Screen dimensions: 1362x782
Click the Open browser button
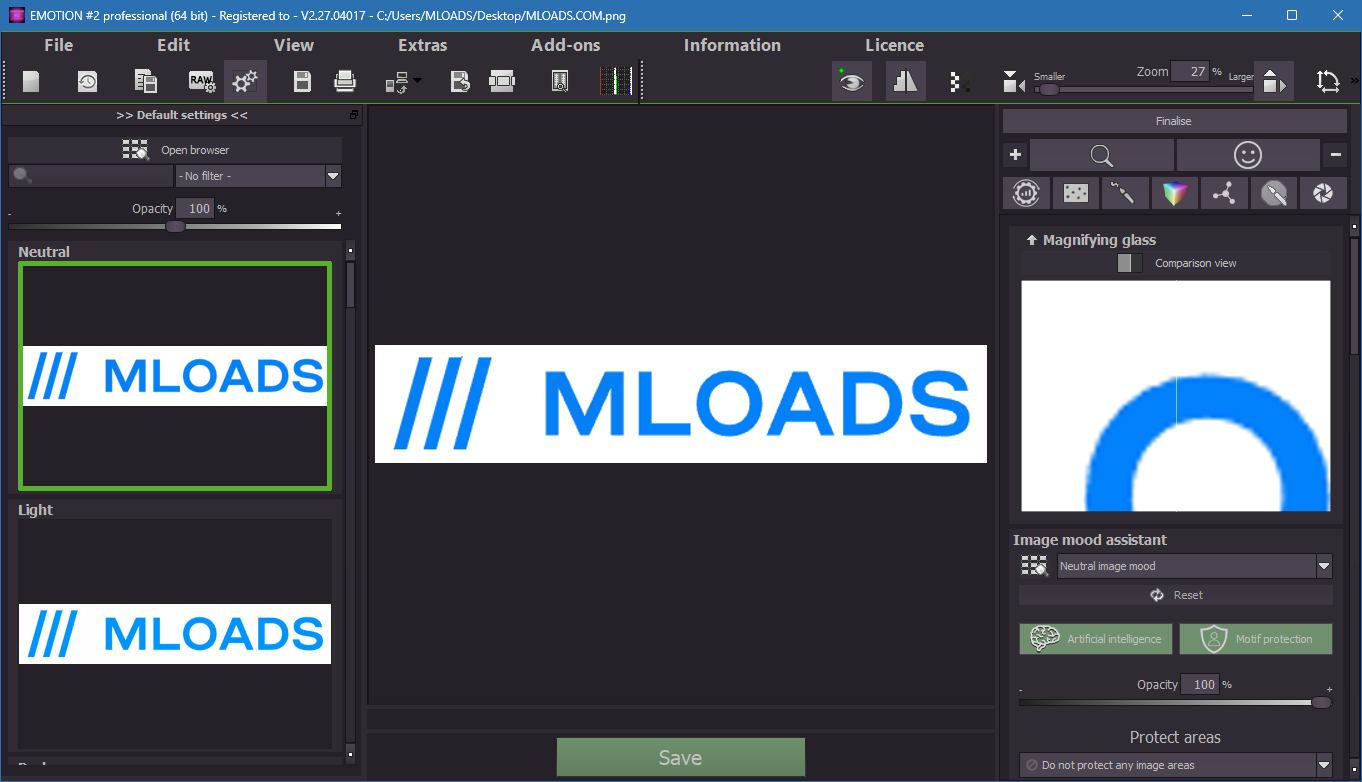(175, 150)
